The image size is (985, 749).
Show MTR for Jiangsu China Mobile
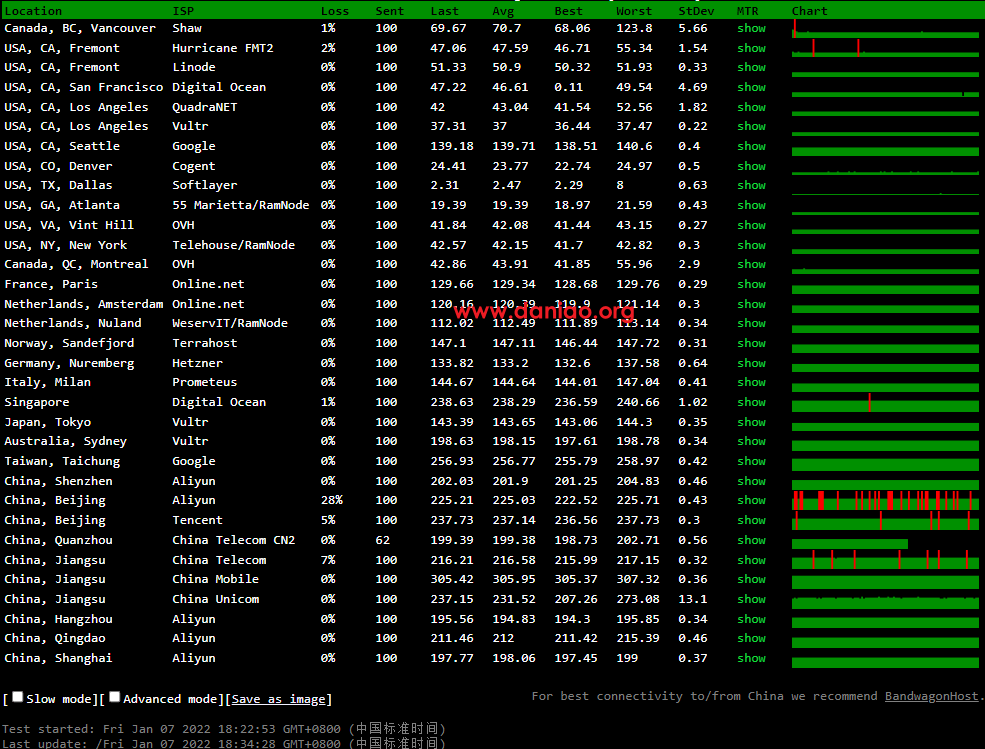coord(751,579)
